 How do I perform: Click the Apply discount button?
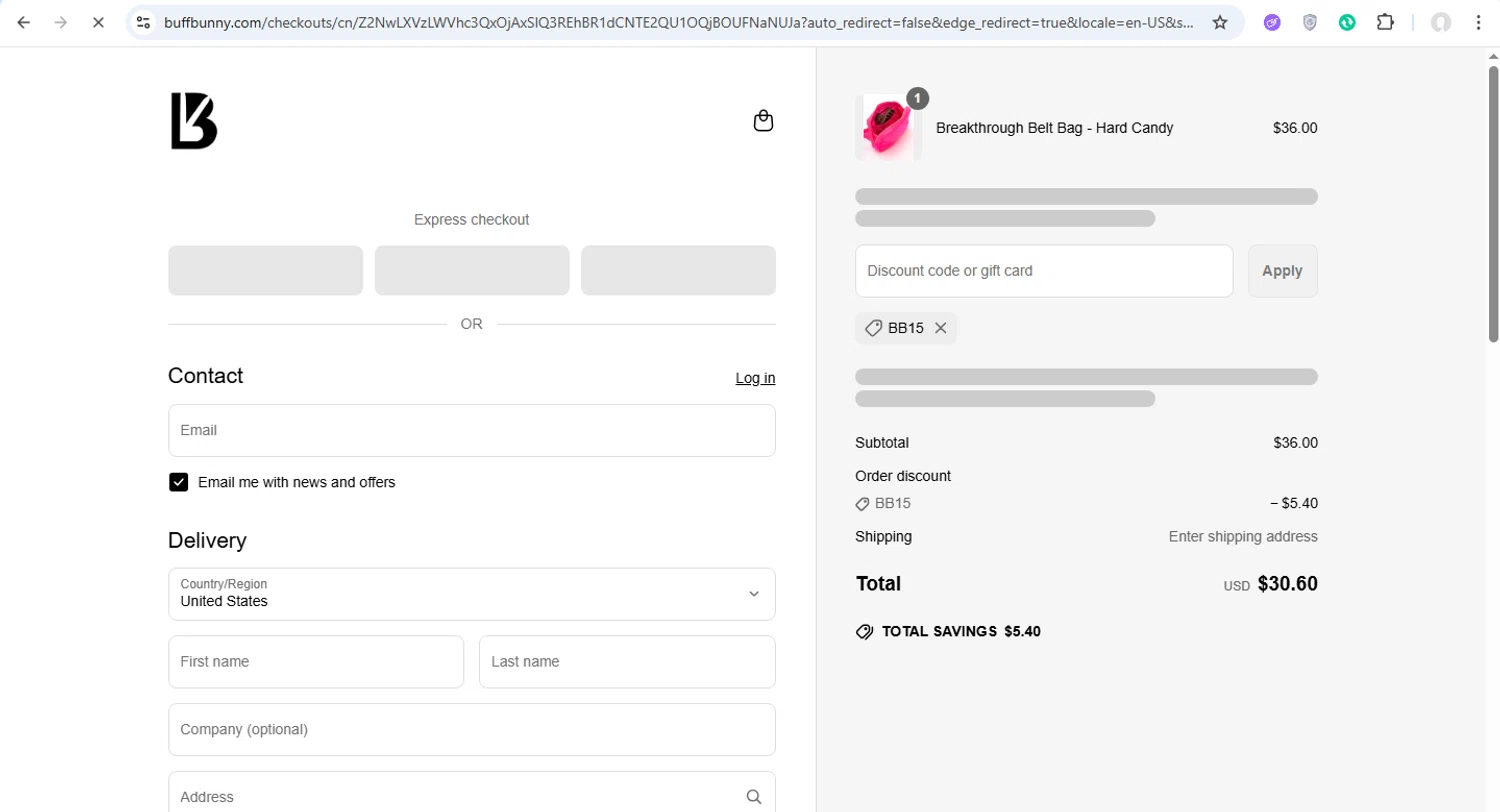click(1282, 271)
